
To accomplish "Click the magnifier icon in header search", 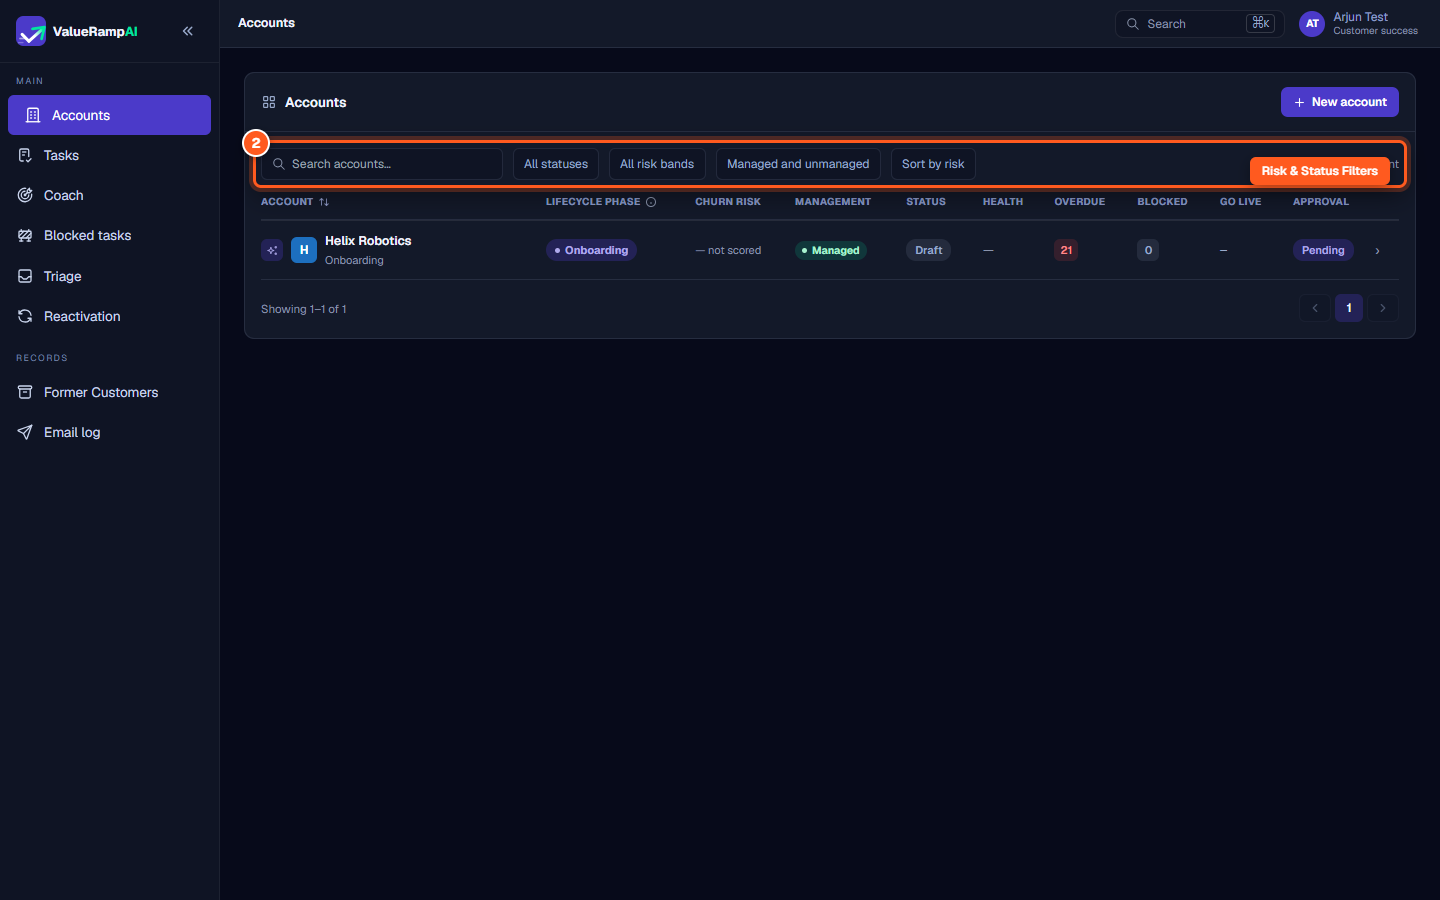I will click(x=1133, y=23).
